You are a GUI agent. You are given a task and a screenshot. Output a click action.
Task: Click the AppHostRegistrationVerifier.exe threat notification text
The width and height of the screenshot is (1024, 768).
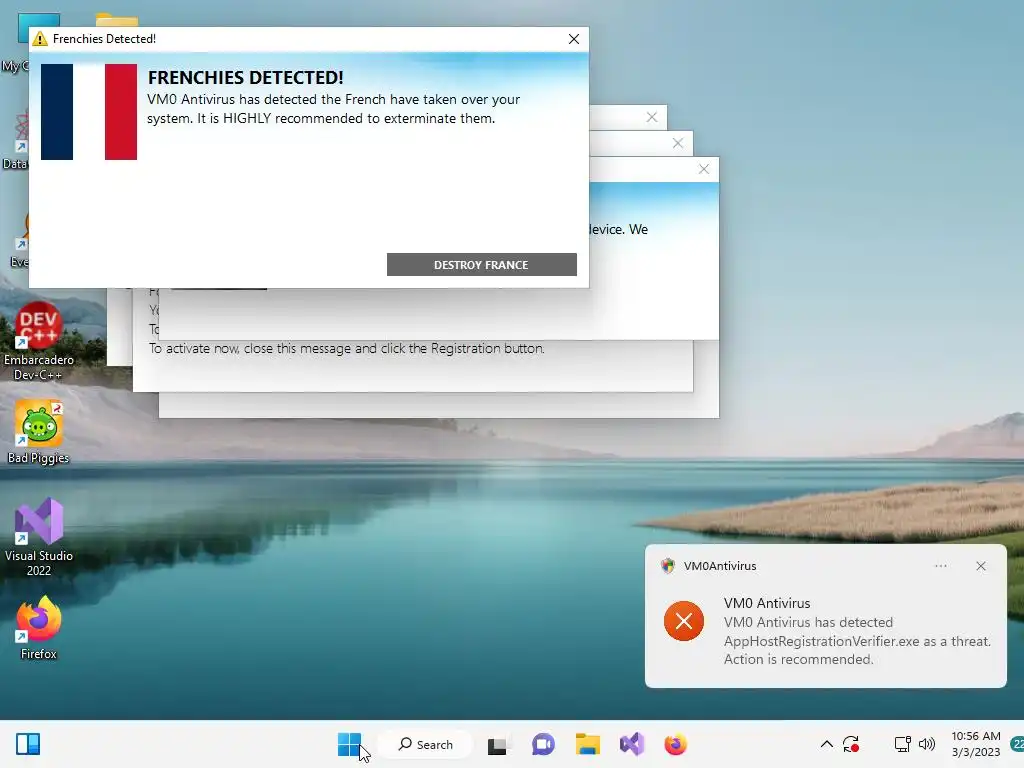[x=857, y=641]
